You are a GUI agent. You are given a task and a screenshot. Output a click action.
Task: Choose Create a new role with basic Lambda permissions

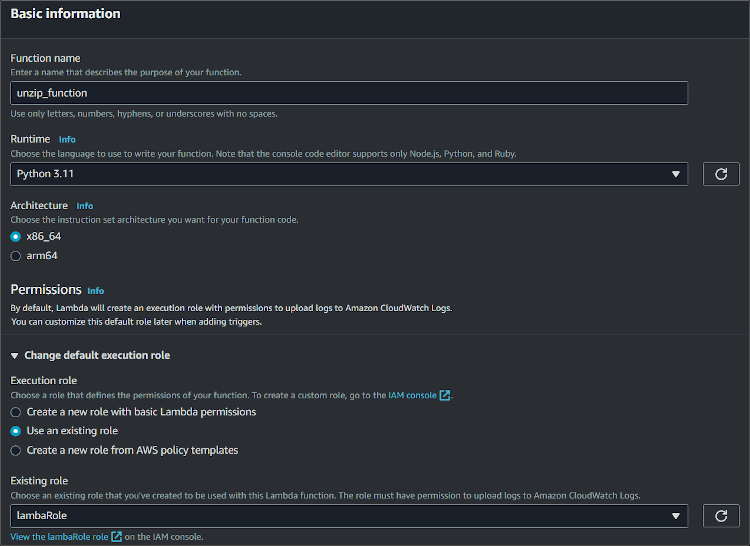pos(16,412)
